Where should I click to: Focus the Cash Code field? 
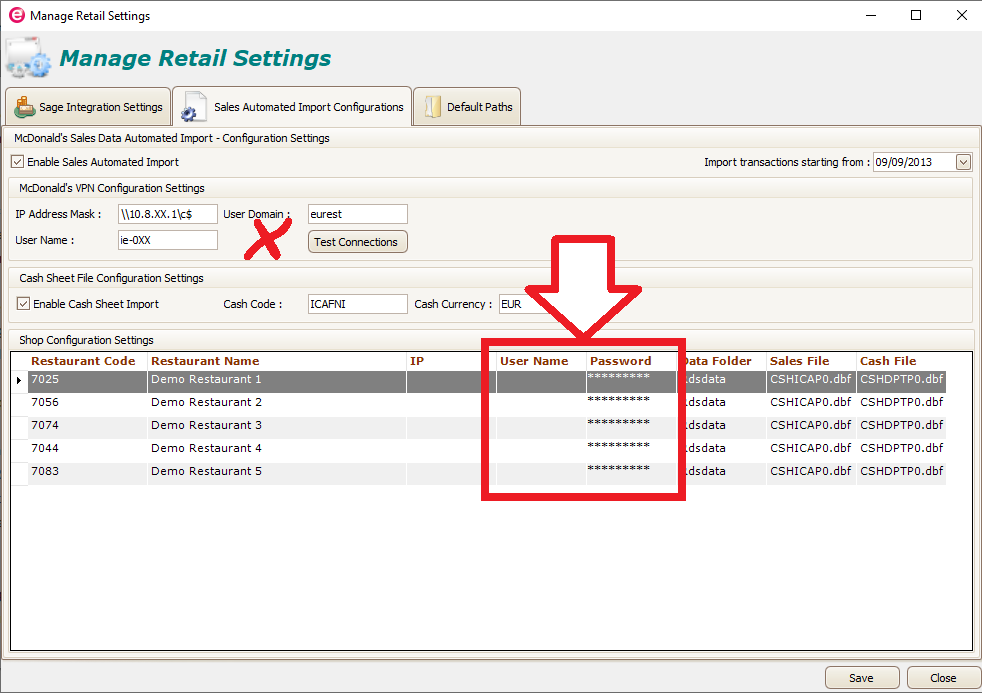(x=358, y=304)
